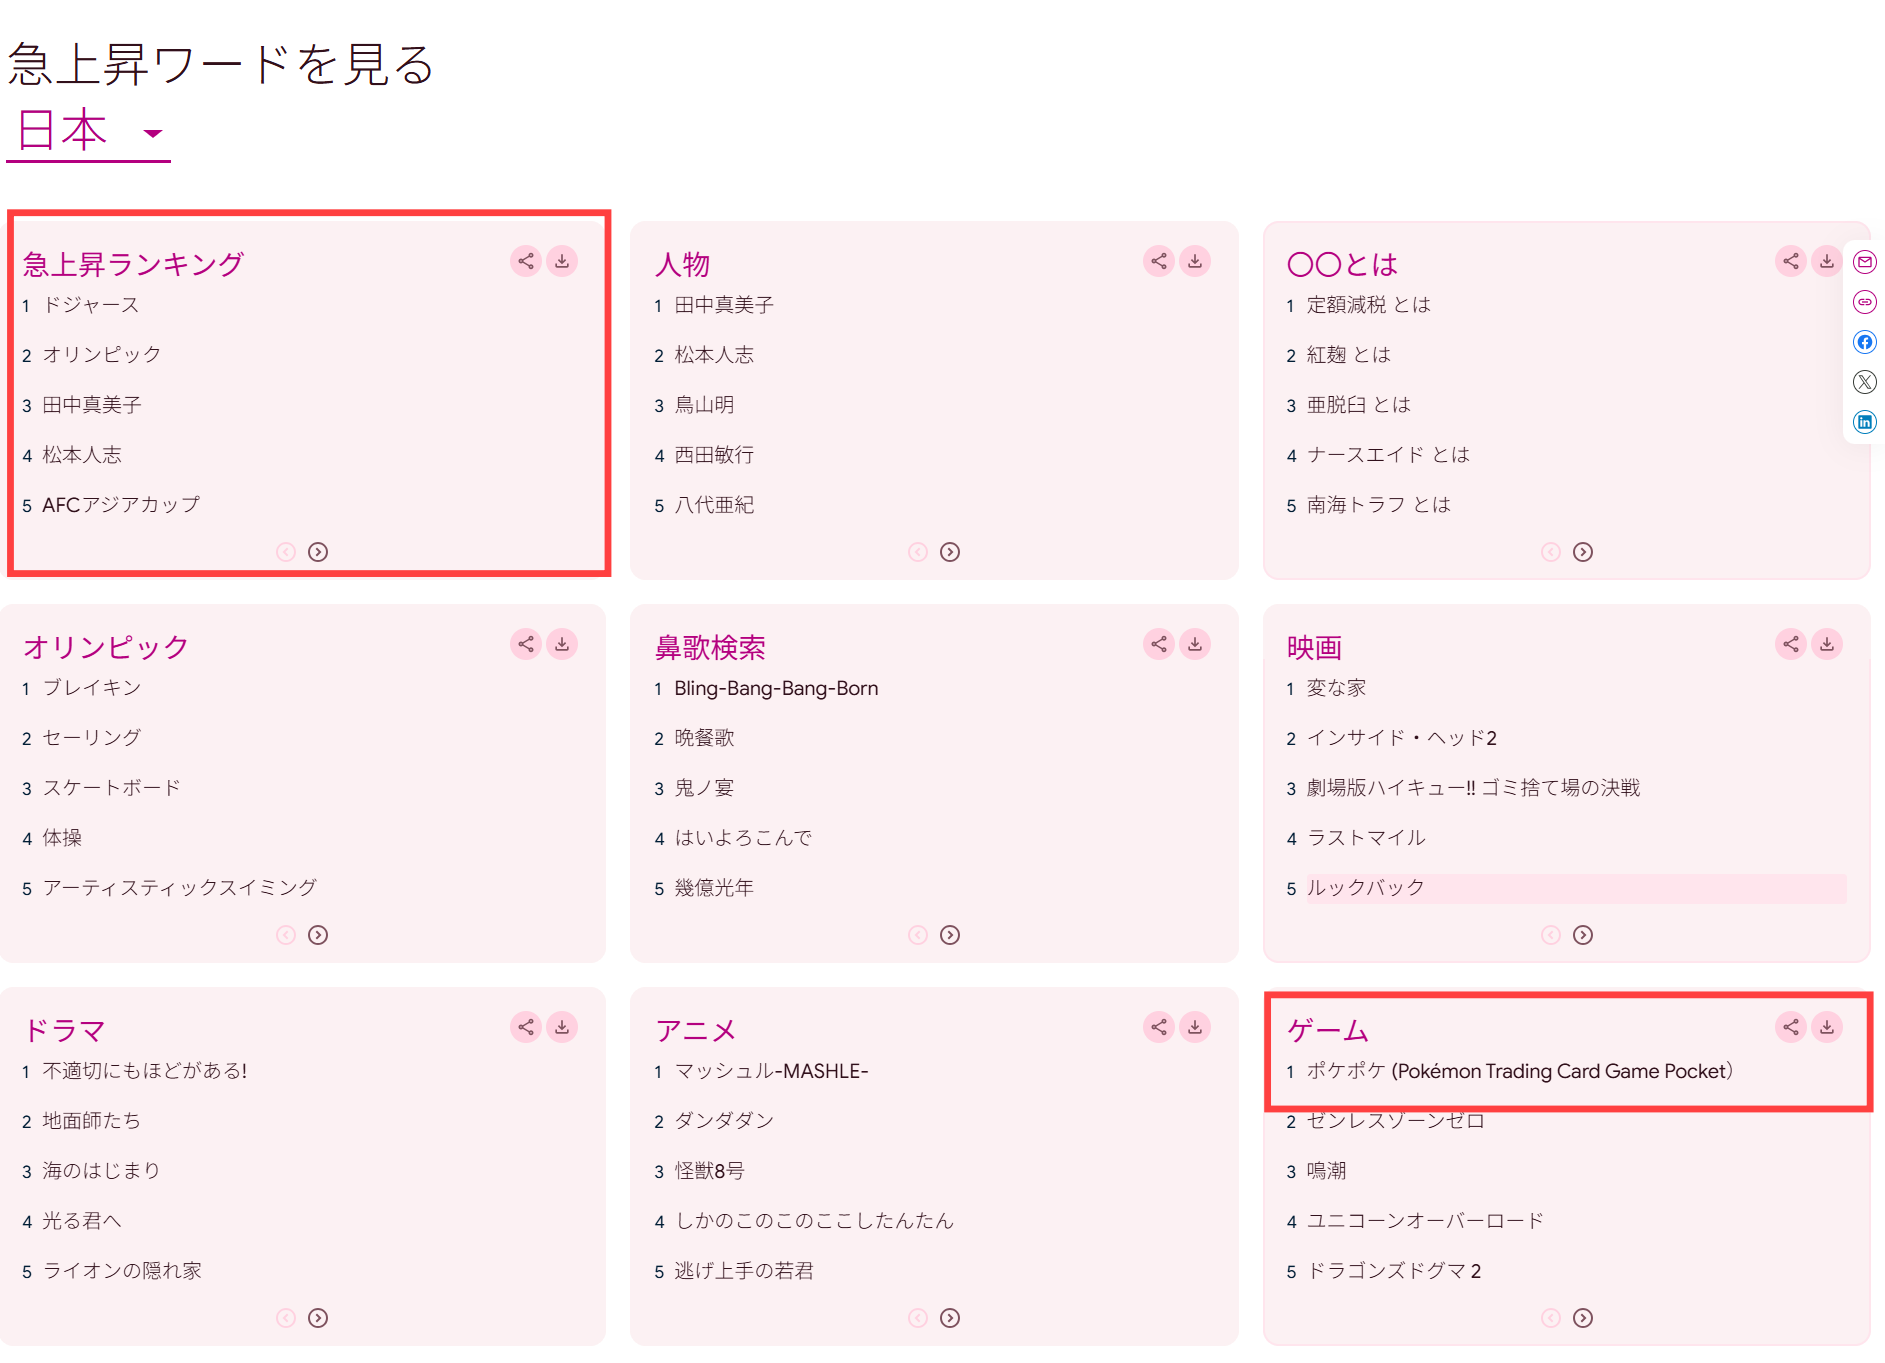This screenshot has width=1885, height=1363.
Task: Open 不適切にもほどがある! drama entry
Action: [145, 1071]
